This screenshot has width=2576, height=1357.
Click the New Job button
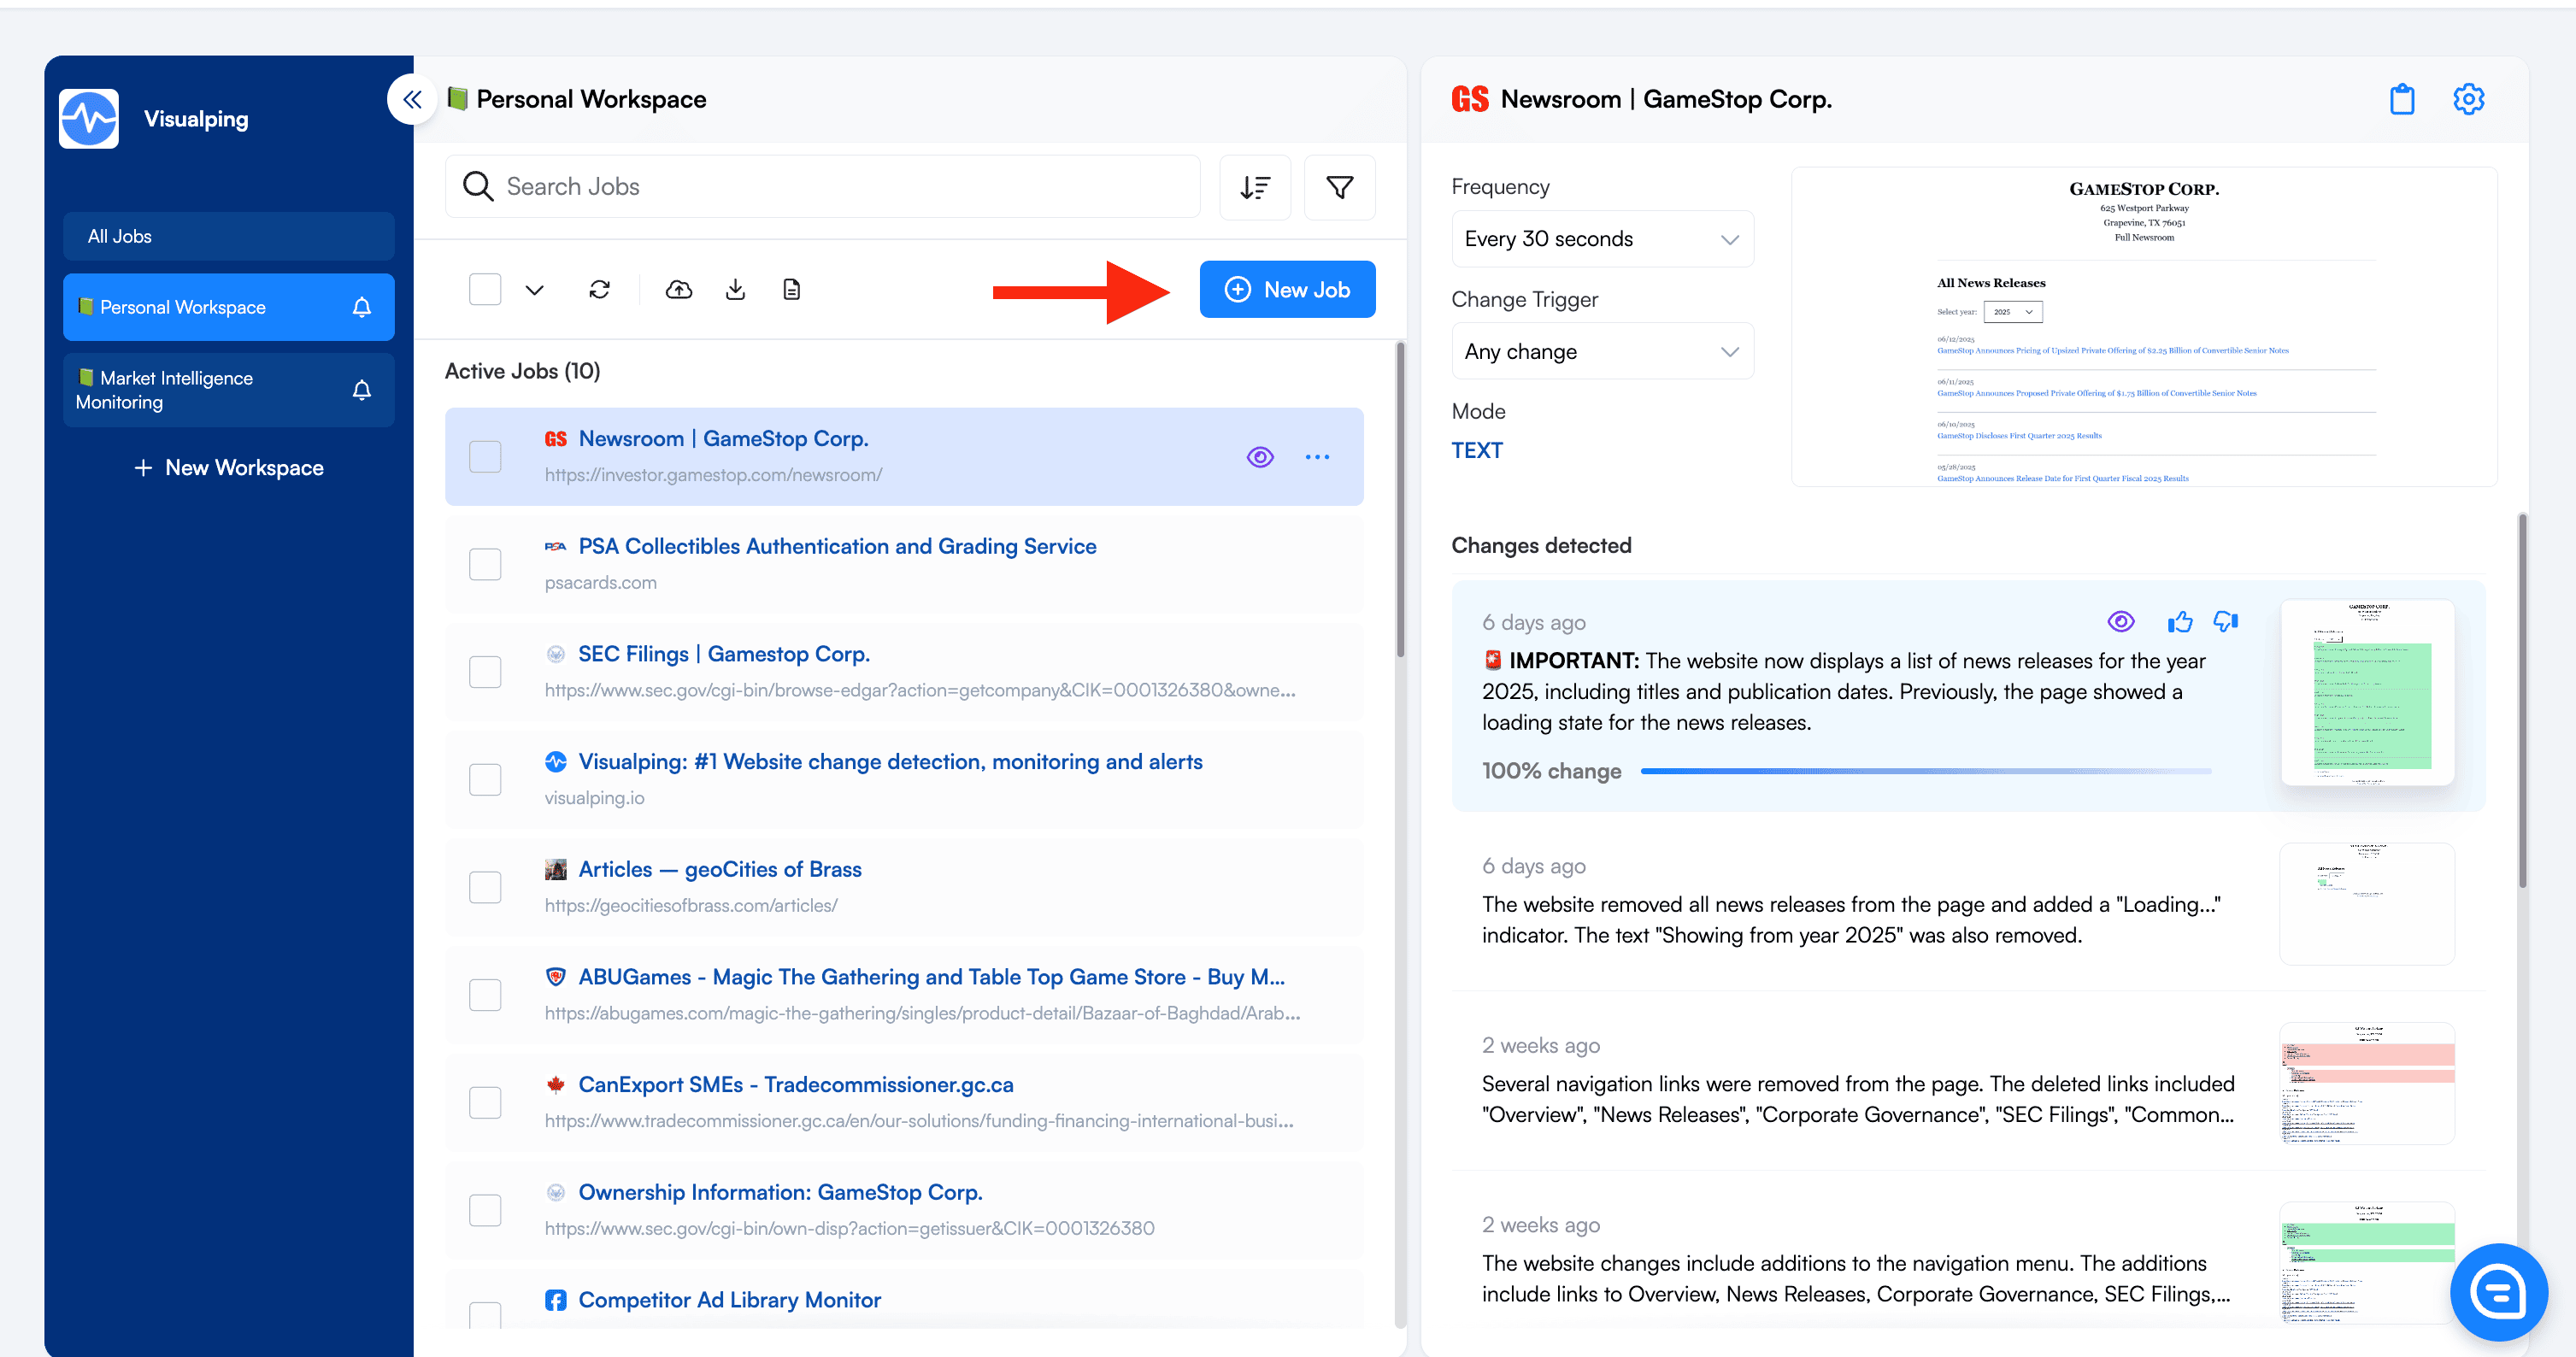[x=1287, y=290]
